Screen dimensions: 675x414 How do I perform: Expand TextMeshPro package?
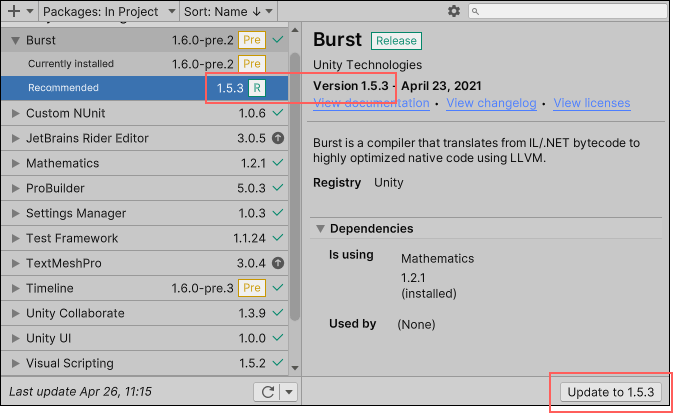[x=15, y=263]
